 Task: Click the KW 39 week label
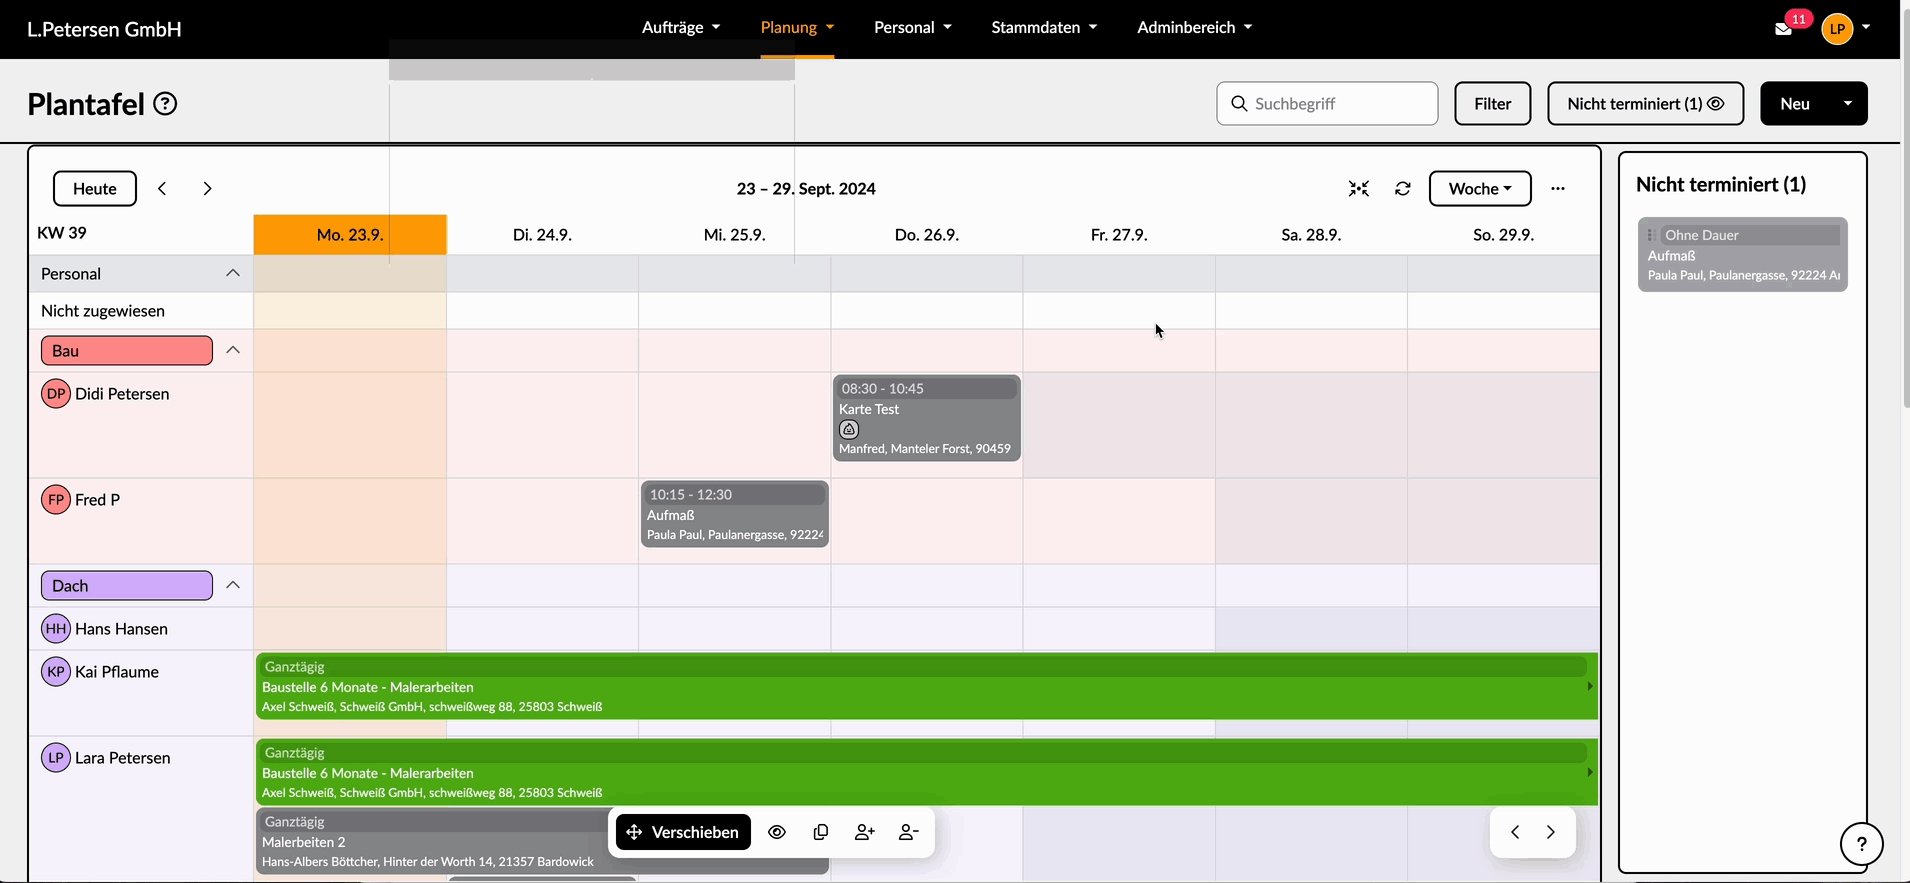62,232
